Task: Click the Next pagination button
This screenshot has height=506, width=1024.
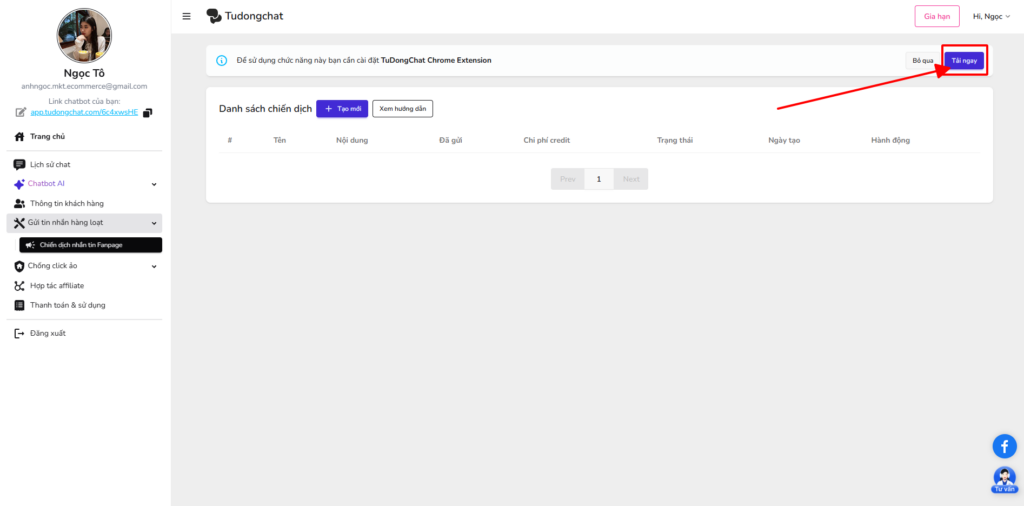Action: [631, 179]
